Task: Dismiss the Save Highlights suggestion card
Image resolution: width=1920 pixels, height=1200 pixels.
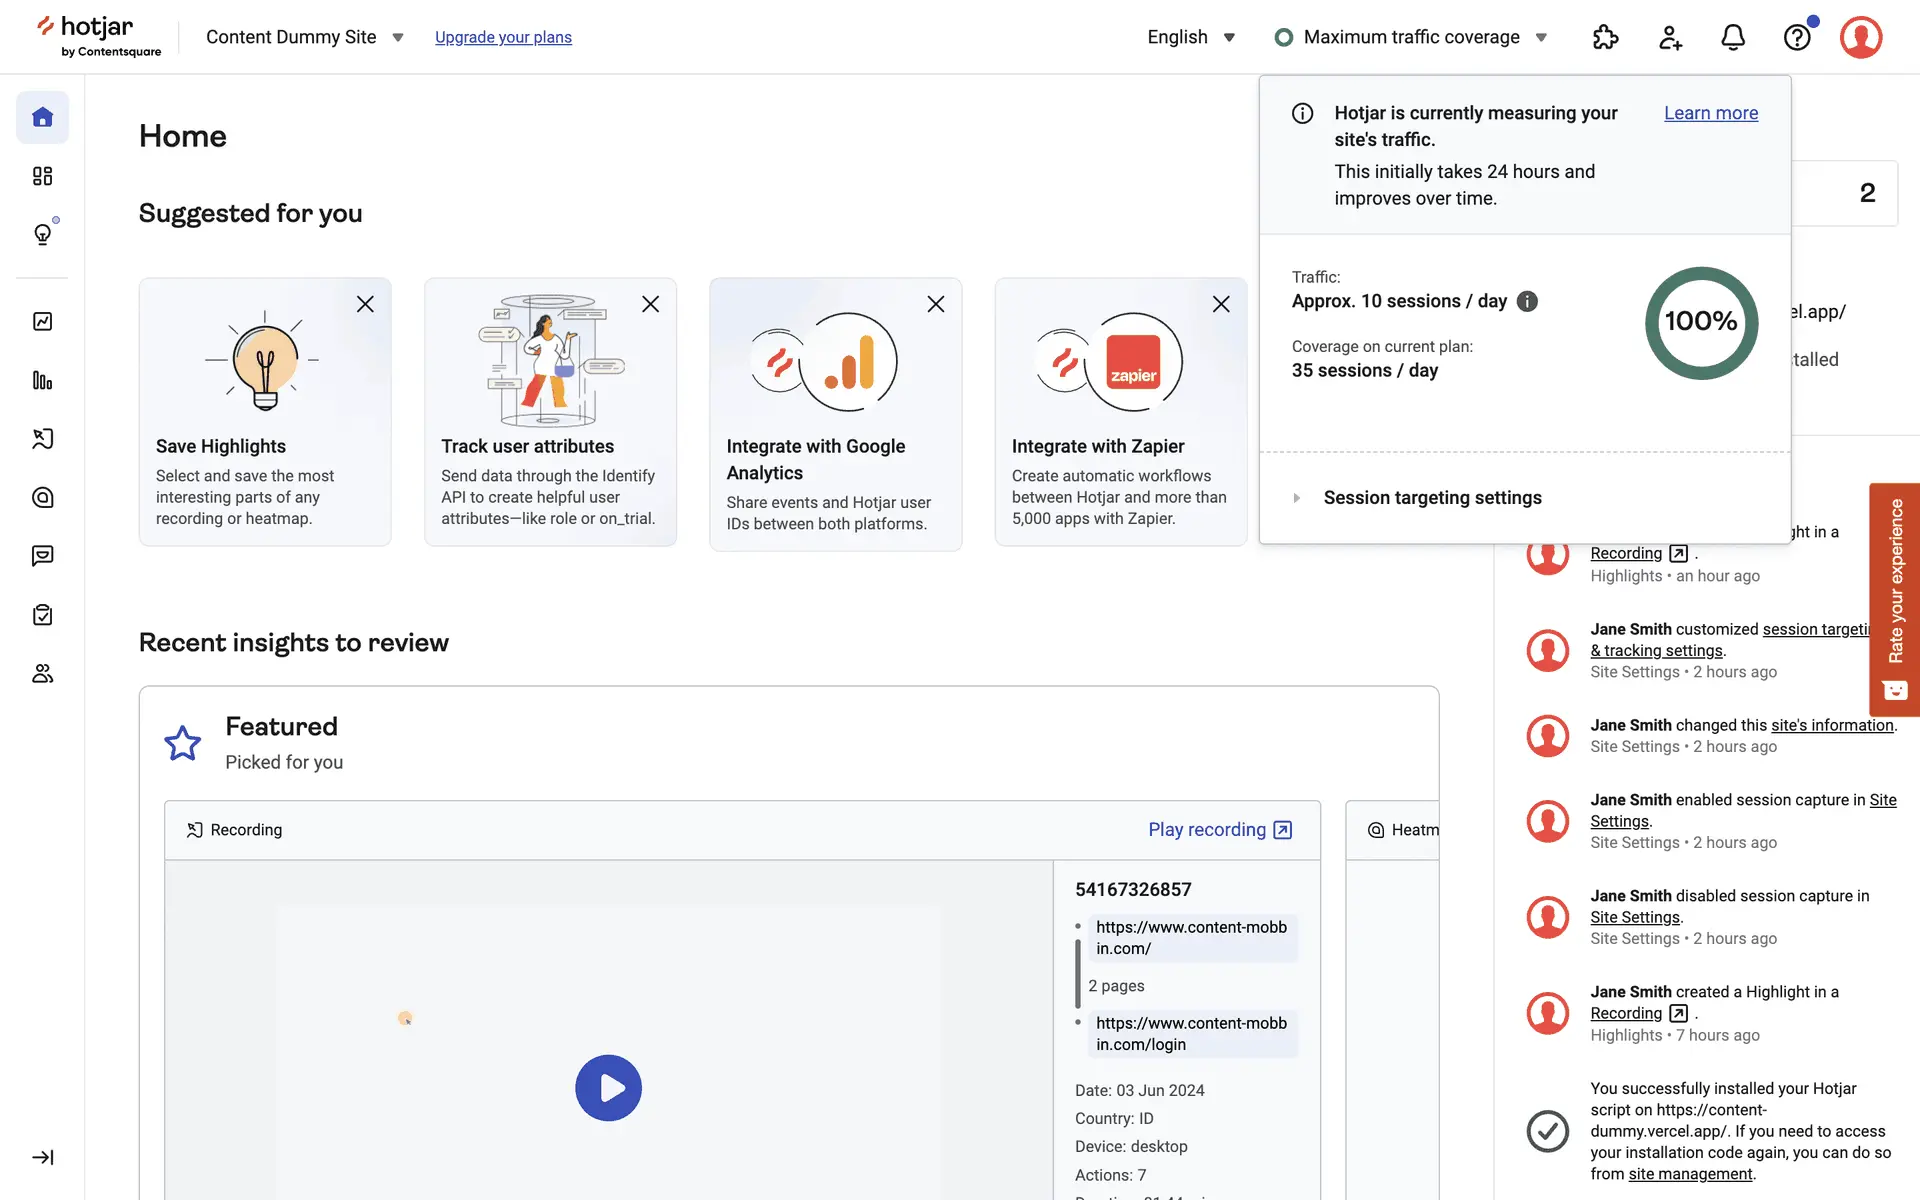Action: click(365, 304)
